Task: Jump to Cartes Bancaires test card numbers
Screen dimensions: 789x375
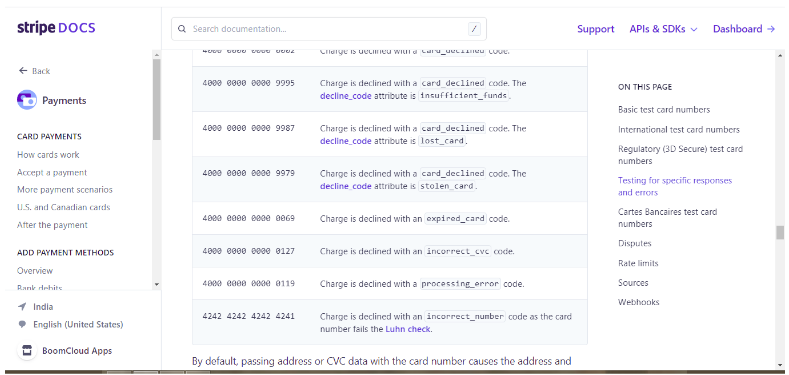Action: coord(667,217)
